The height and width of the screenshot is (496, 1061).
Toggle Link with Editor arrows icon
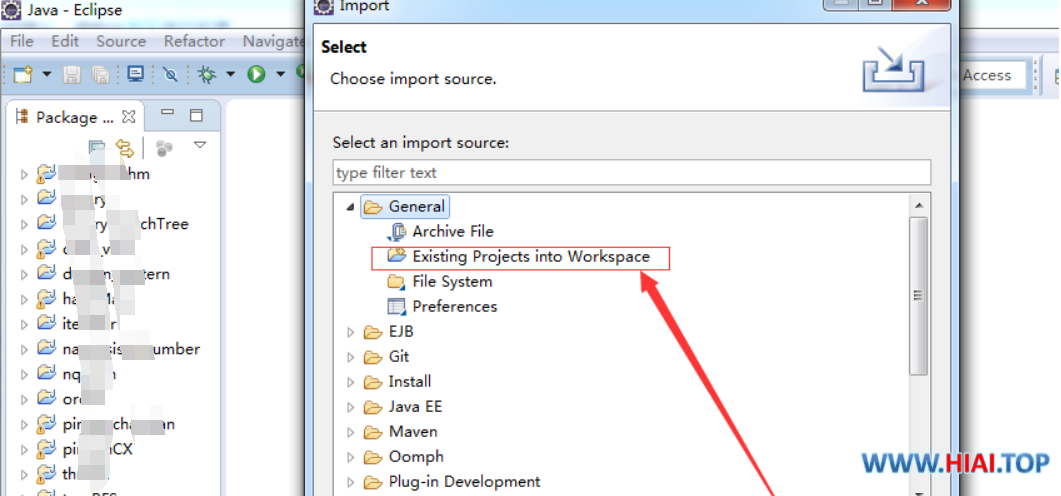click(125, 147)
